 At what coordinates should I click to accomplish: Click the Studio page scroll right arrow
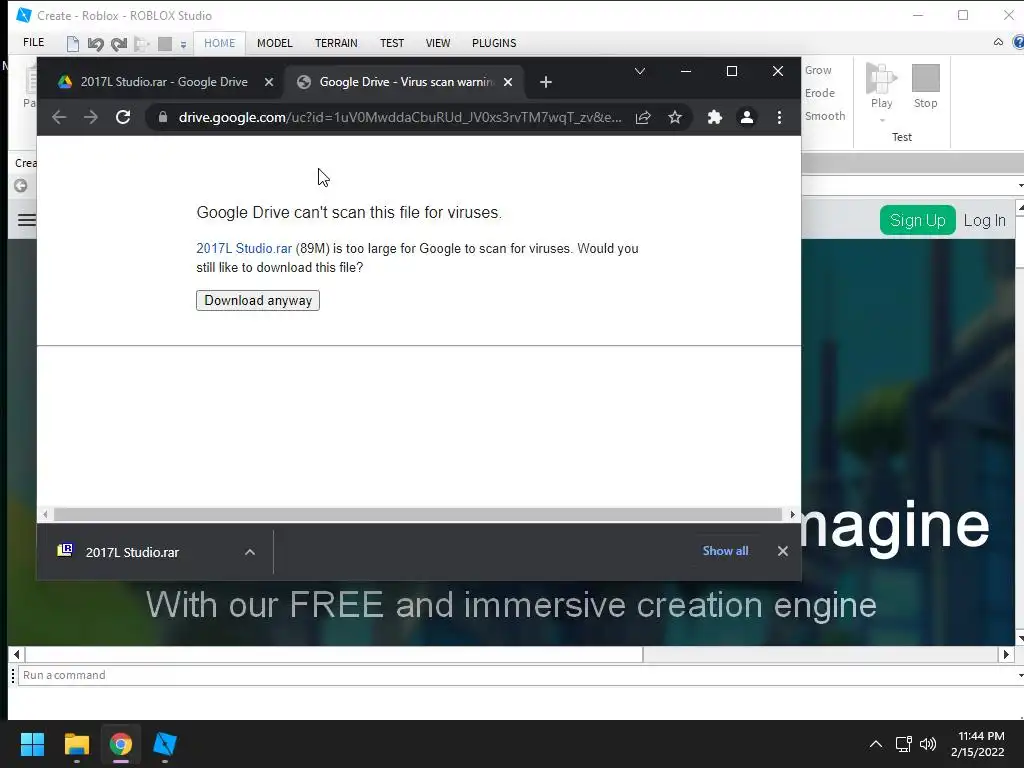click(x=1006, y=654)
